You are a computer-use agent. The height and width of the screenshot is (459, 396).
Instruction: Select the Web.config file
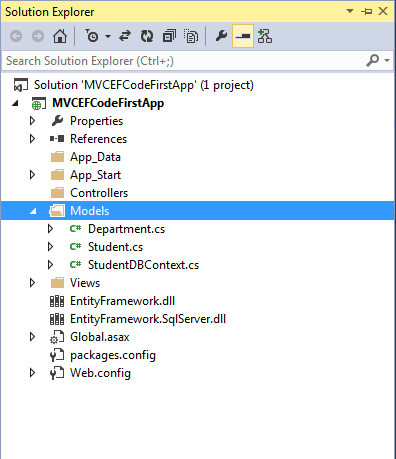[x=100, y=373]
